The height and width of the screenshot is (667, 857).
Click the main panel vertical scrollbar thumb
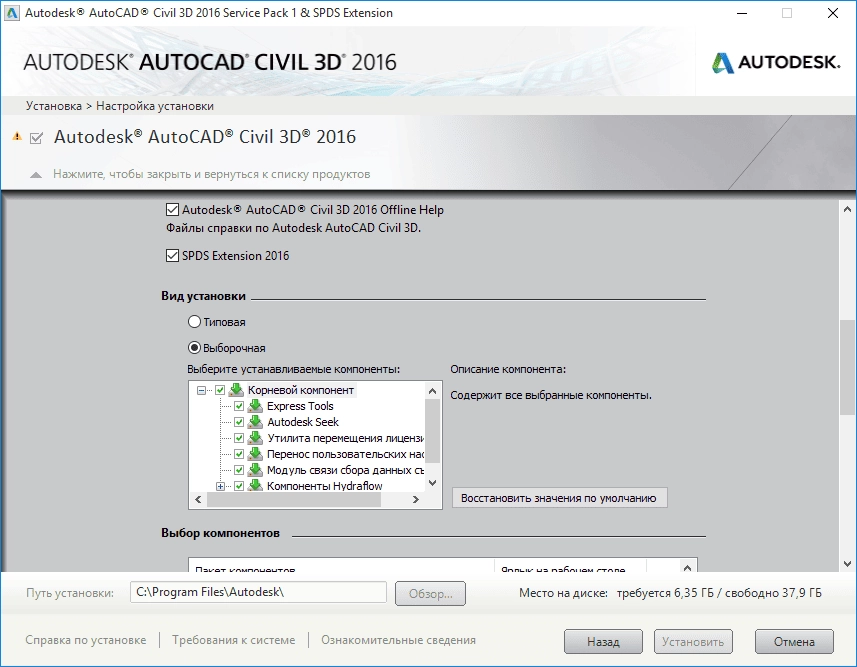tap(847, 367)
